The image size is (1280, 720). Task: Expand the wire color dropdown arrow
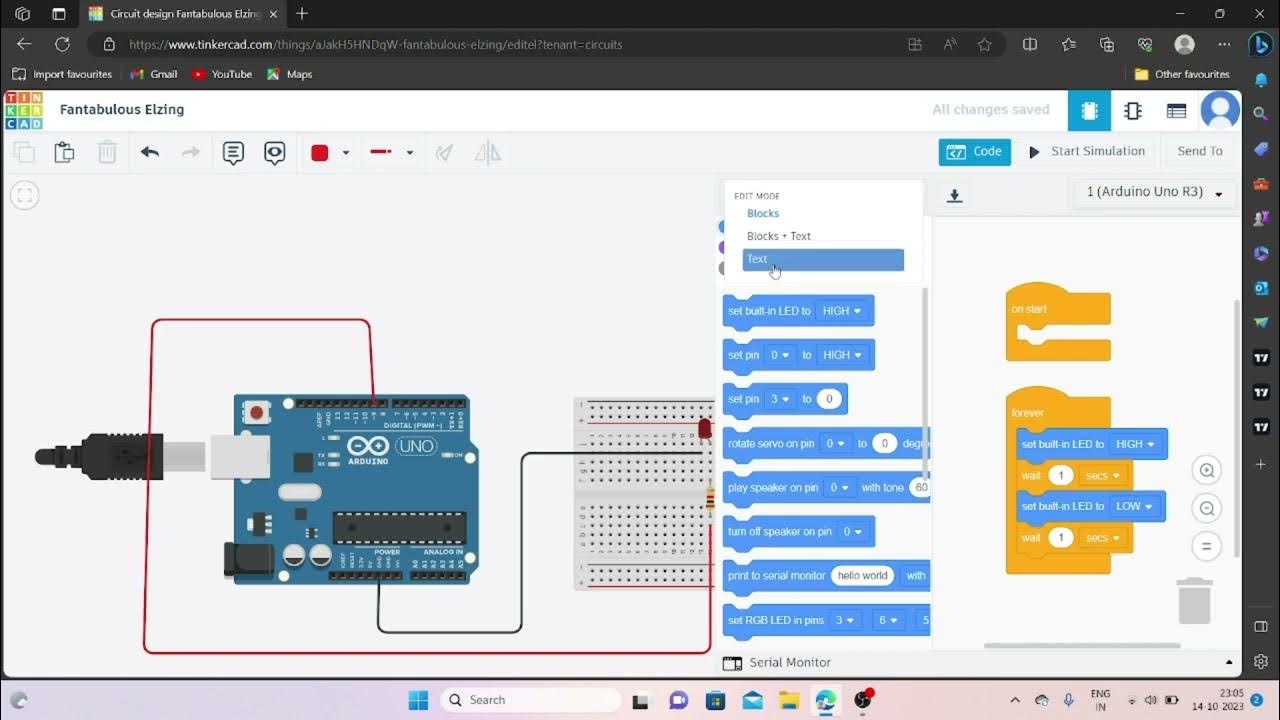click(346, 153)
